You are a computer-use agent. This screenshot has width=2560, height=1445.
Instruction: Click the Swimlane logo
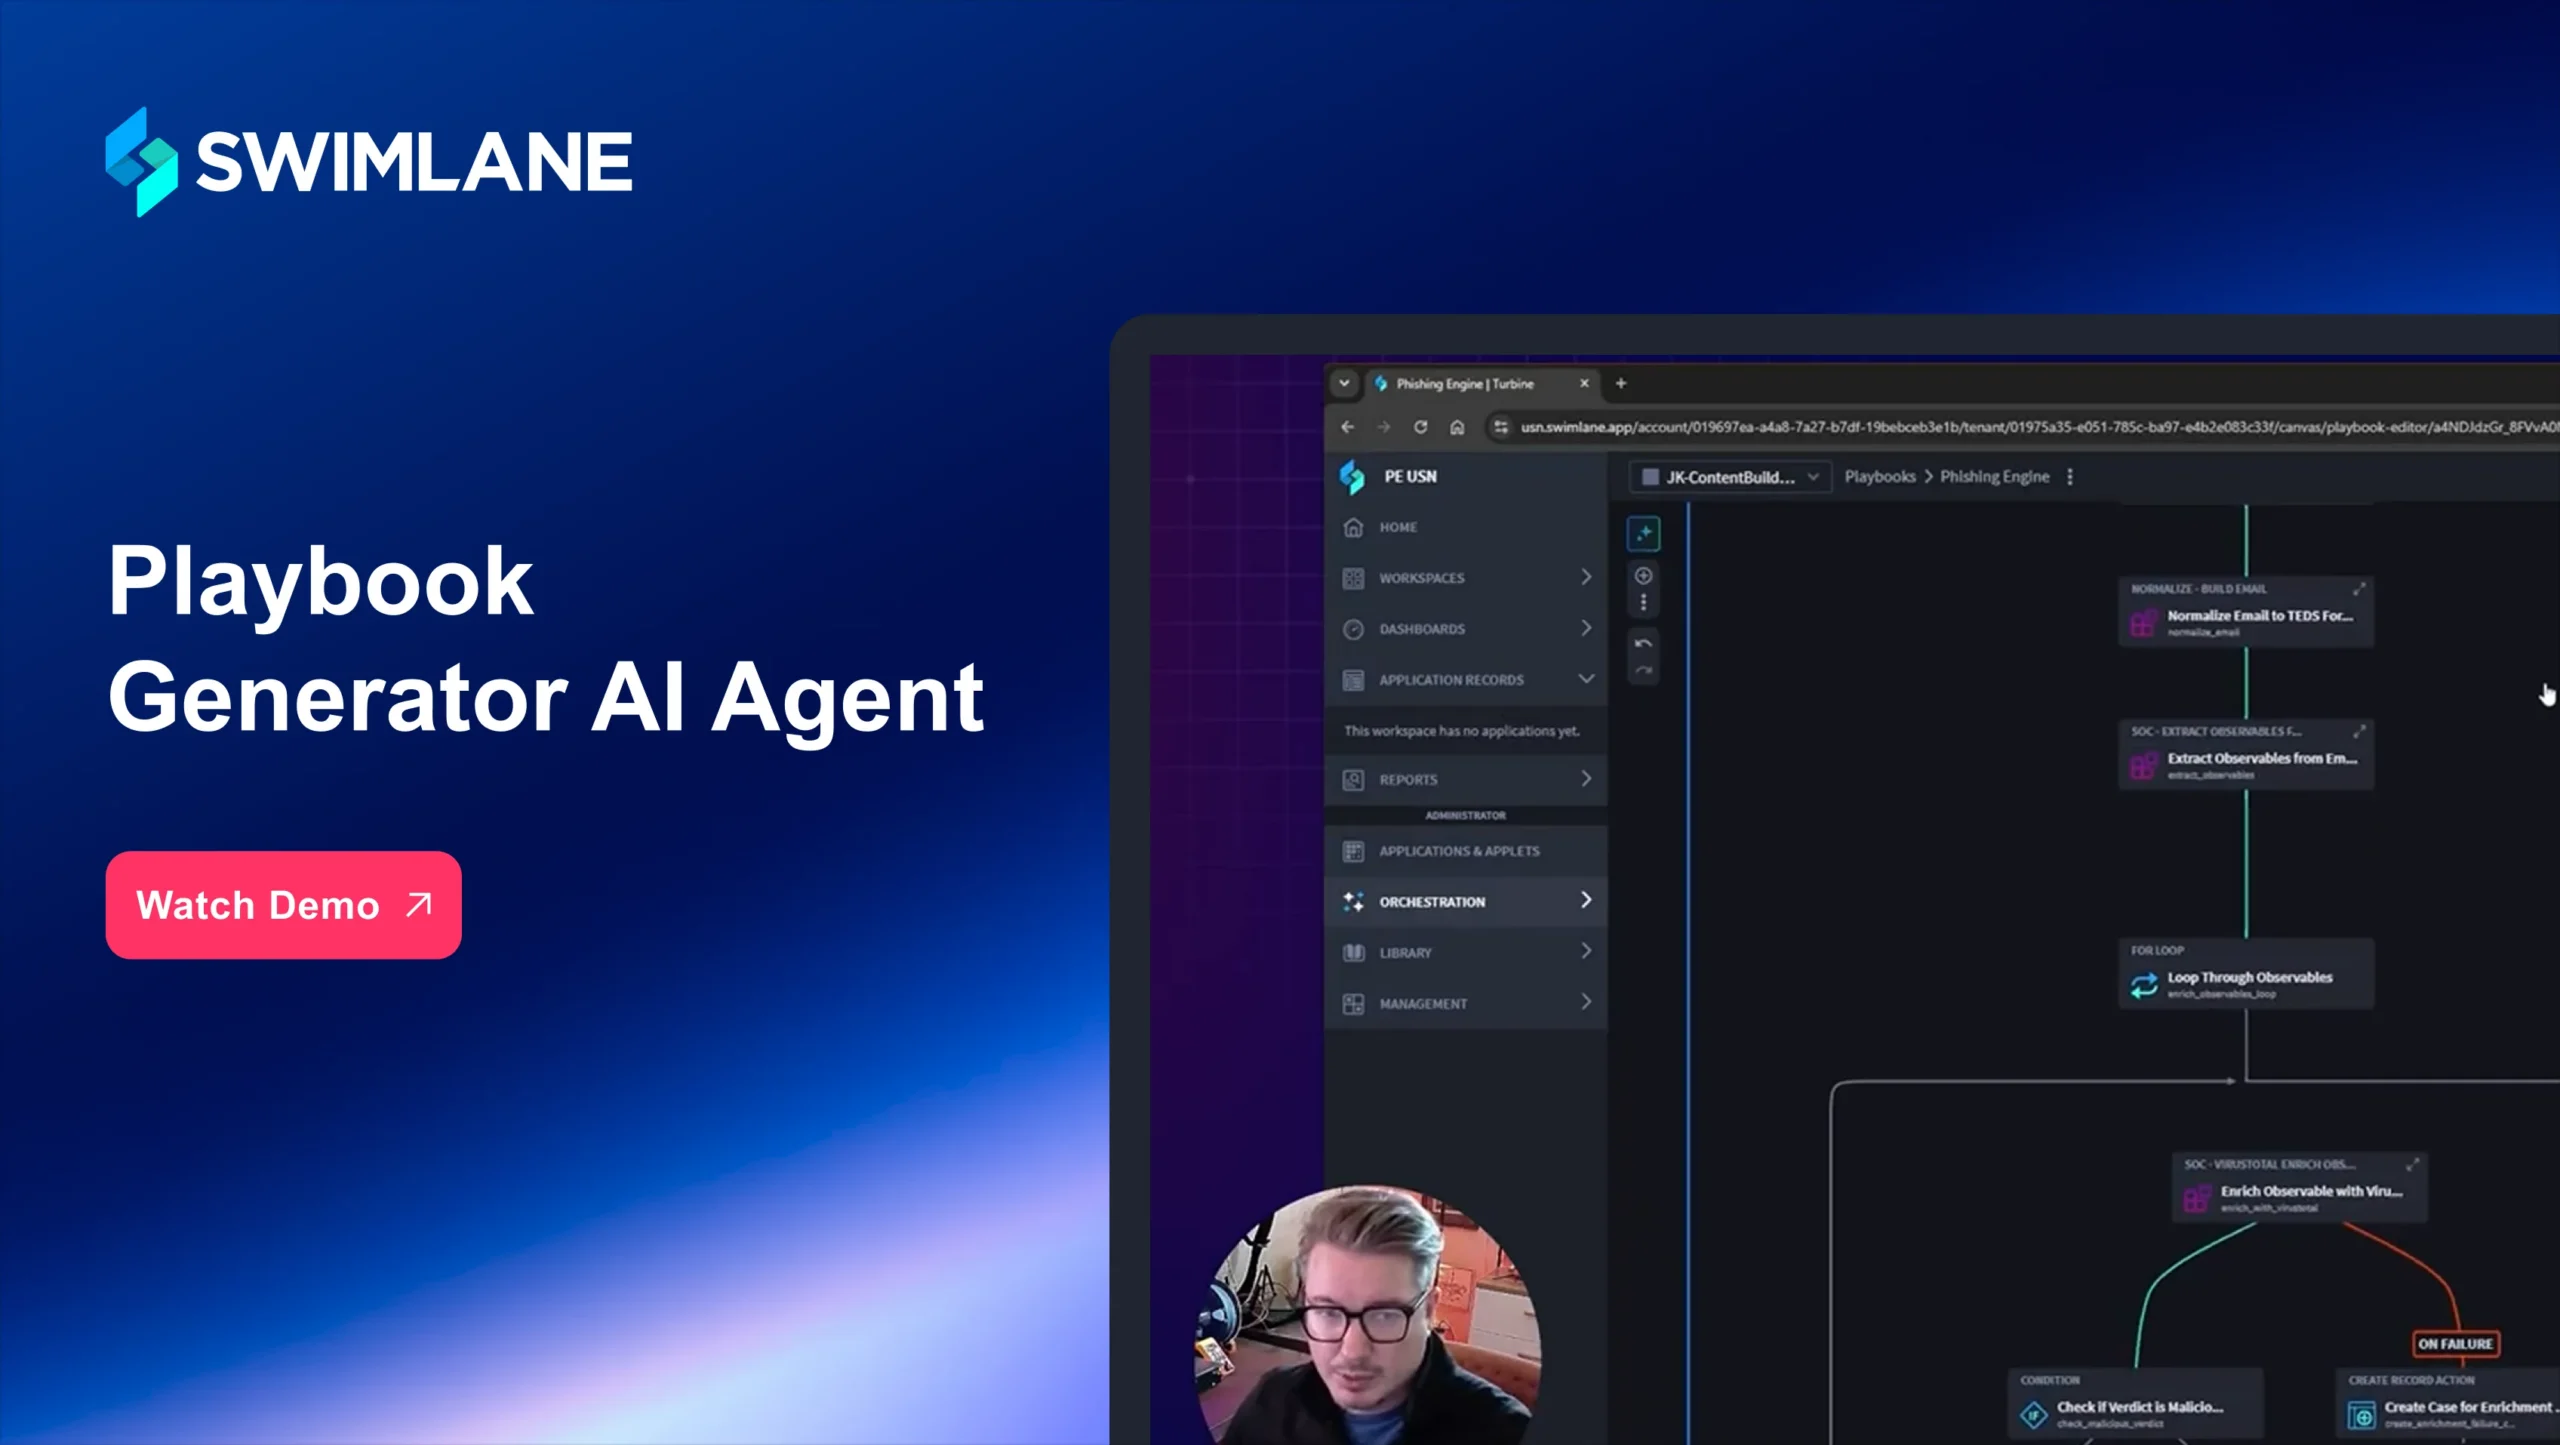coord(369,162)
